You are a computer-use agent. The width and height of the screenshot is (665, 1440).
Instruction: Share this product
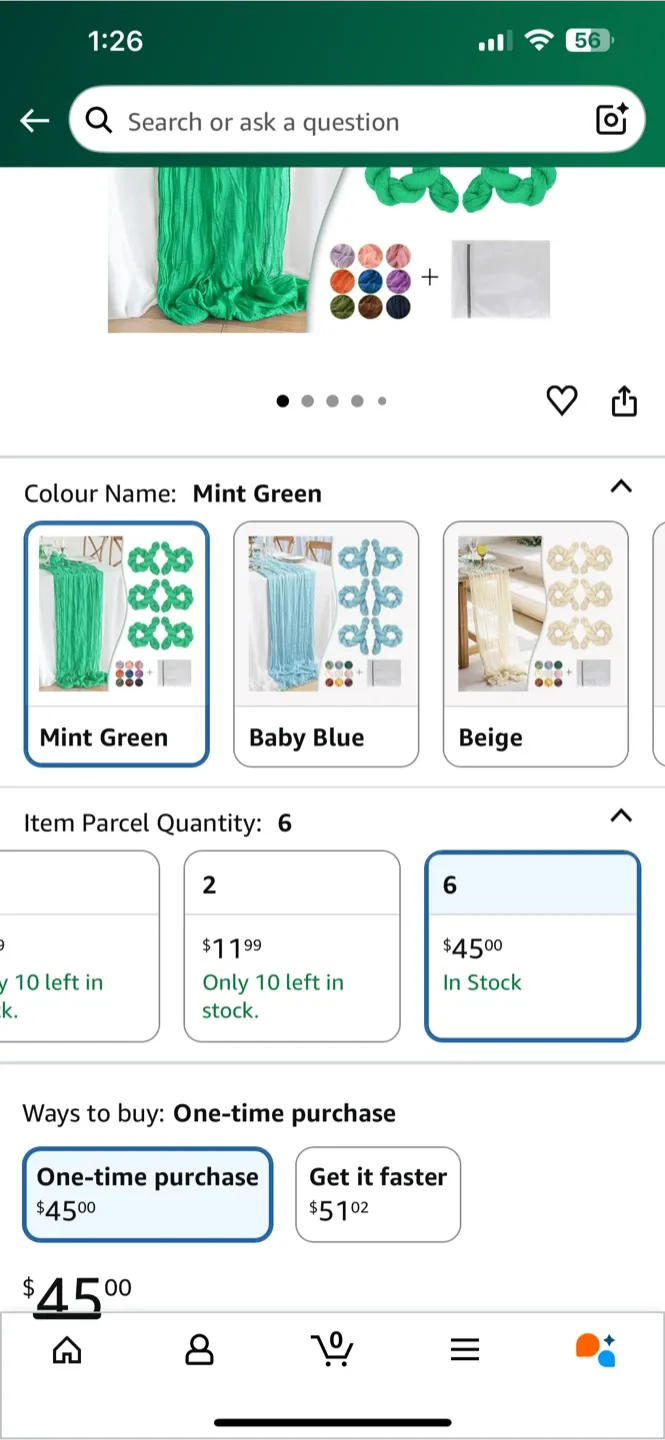623,400
